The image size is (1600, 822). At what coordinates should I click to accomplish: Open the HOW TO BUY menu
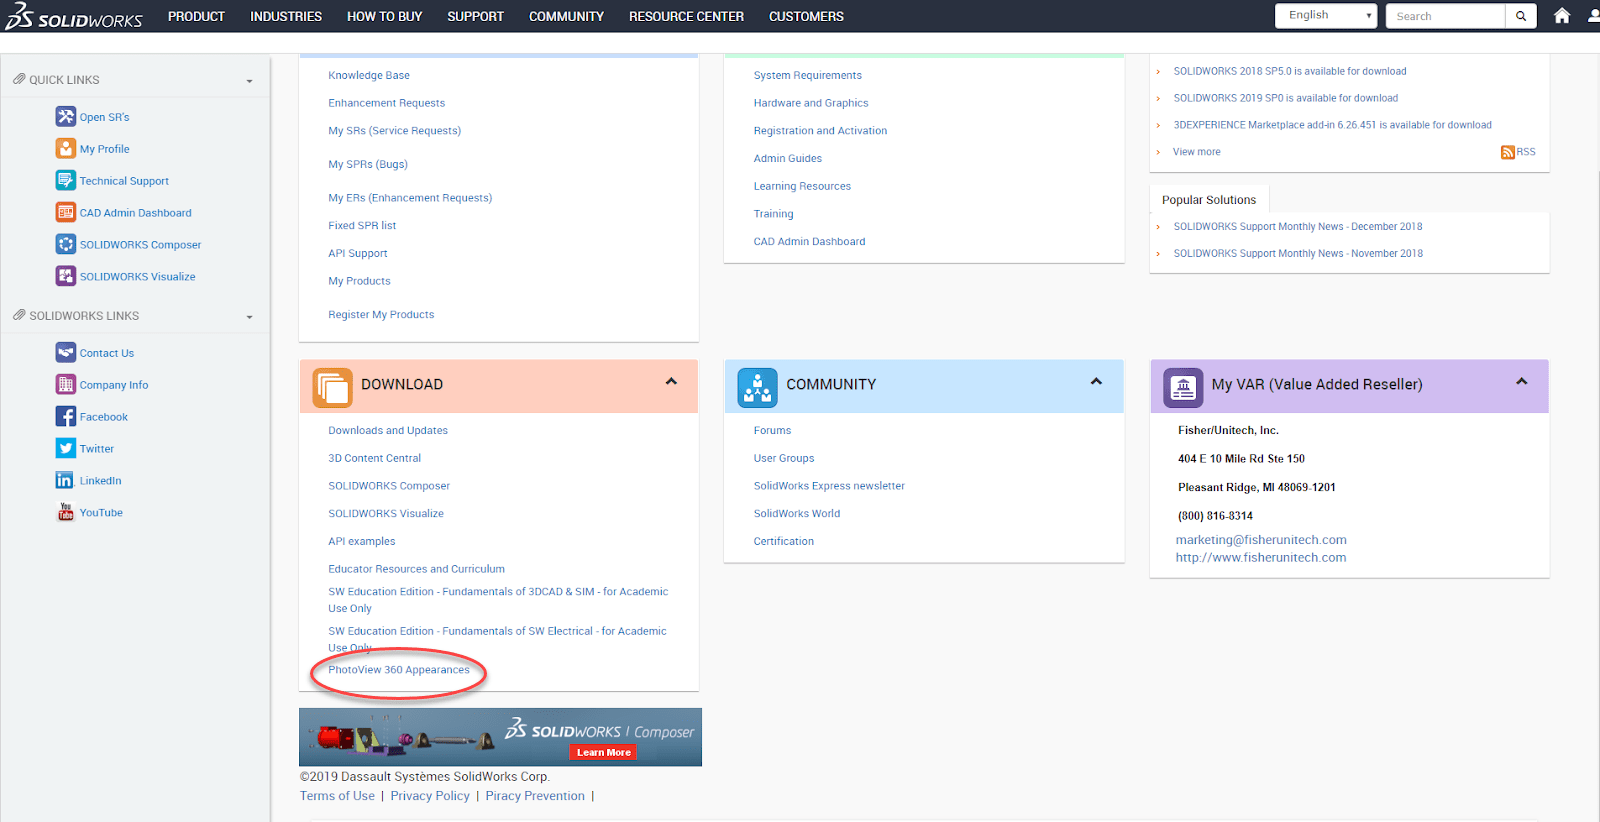(384, 16)
